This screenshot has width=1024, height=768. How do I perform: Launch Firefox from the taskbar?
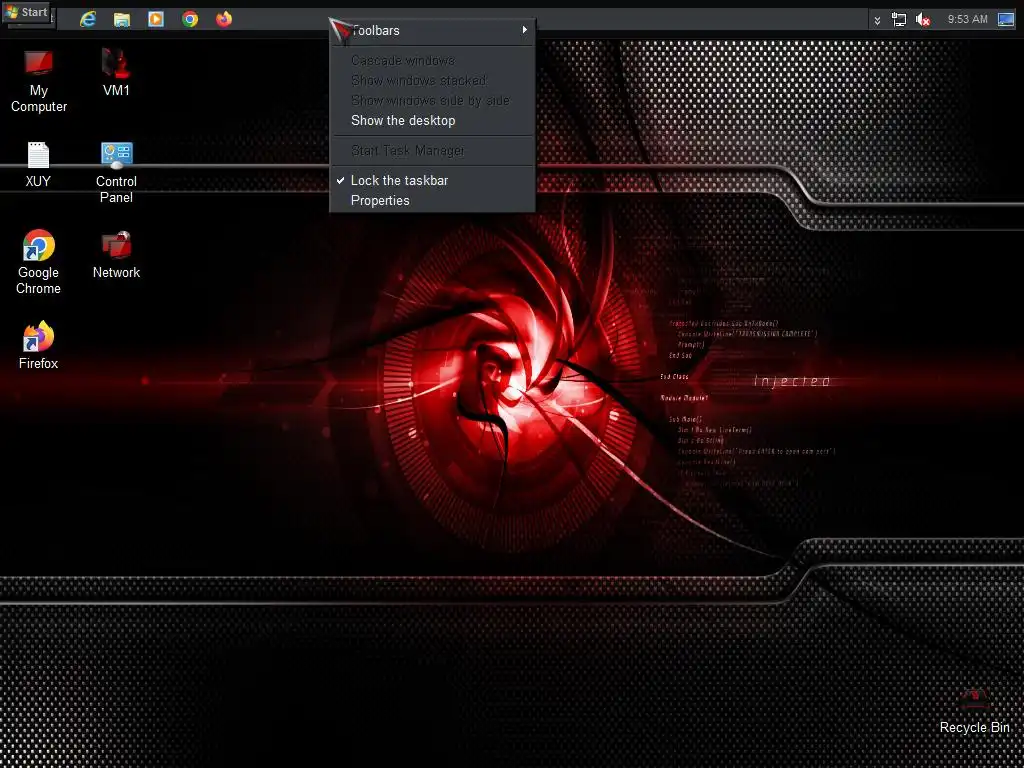pyautogui.click(x=224, y=20)
